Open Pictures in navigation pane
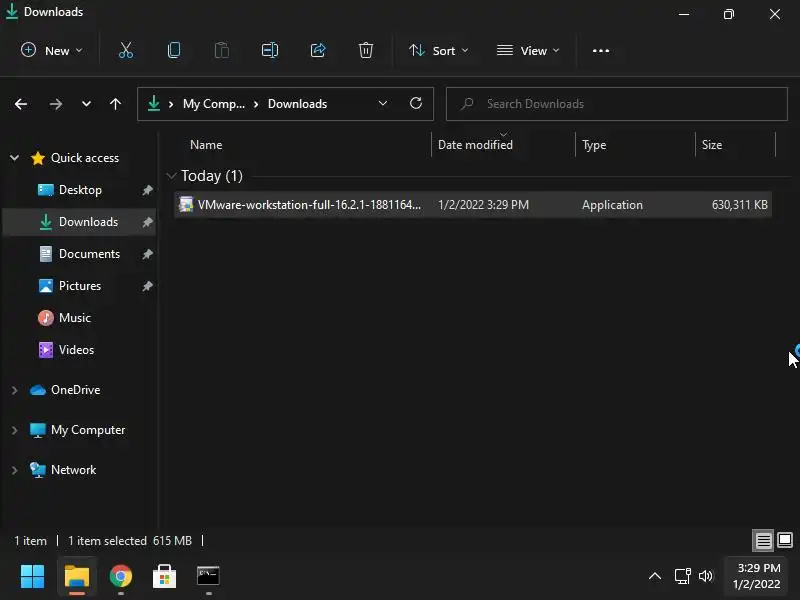The height and width of the screenshot is (600, 800). tap(79, 286)
